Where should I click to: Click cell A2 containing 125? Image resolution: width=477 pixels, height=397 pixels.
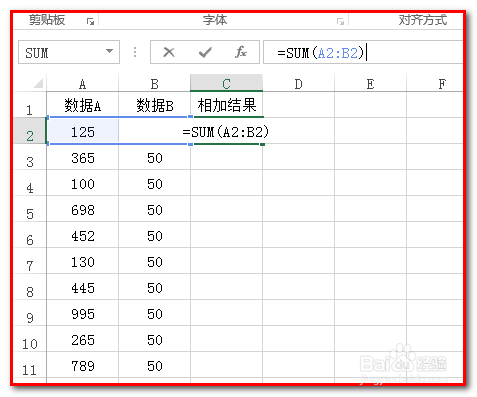point(82,131)
